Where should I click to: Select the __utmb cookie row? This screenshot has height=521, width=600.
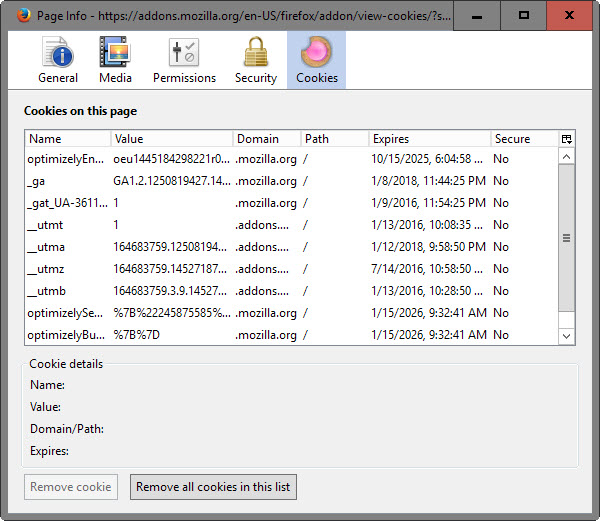coord(292,291)
